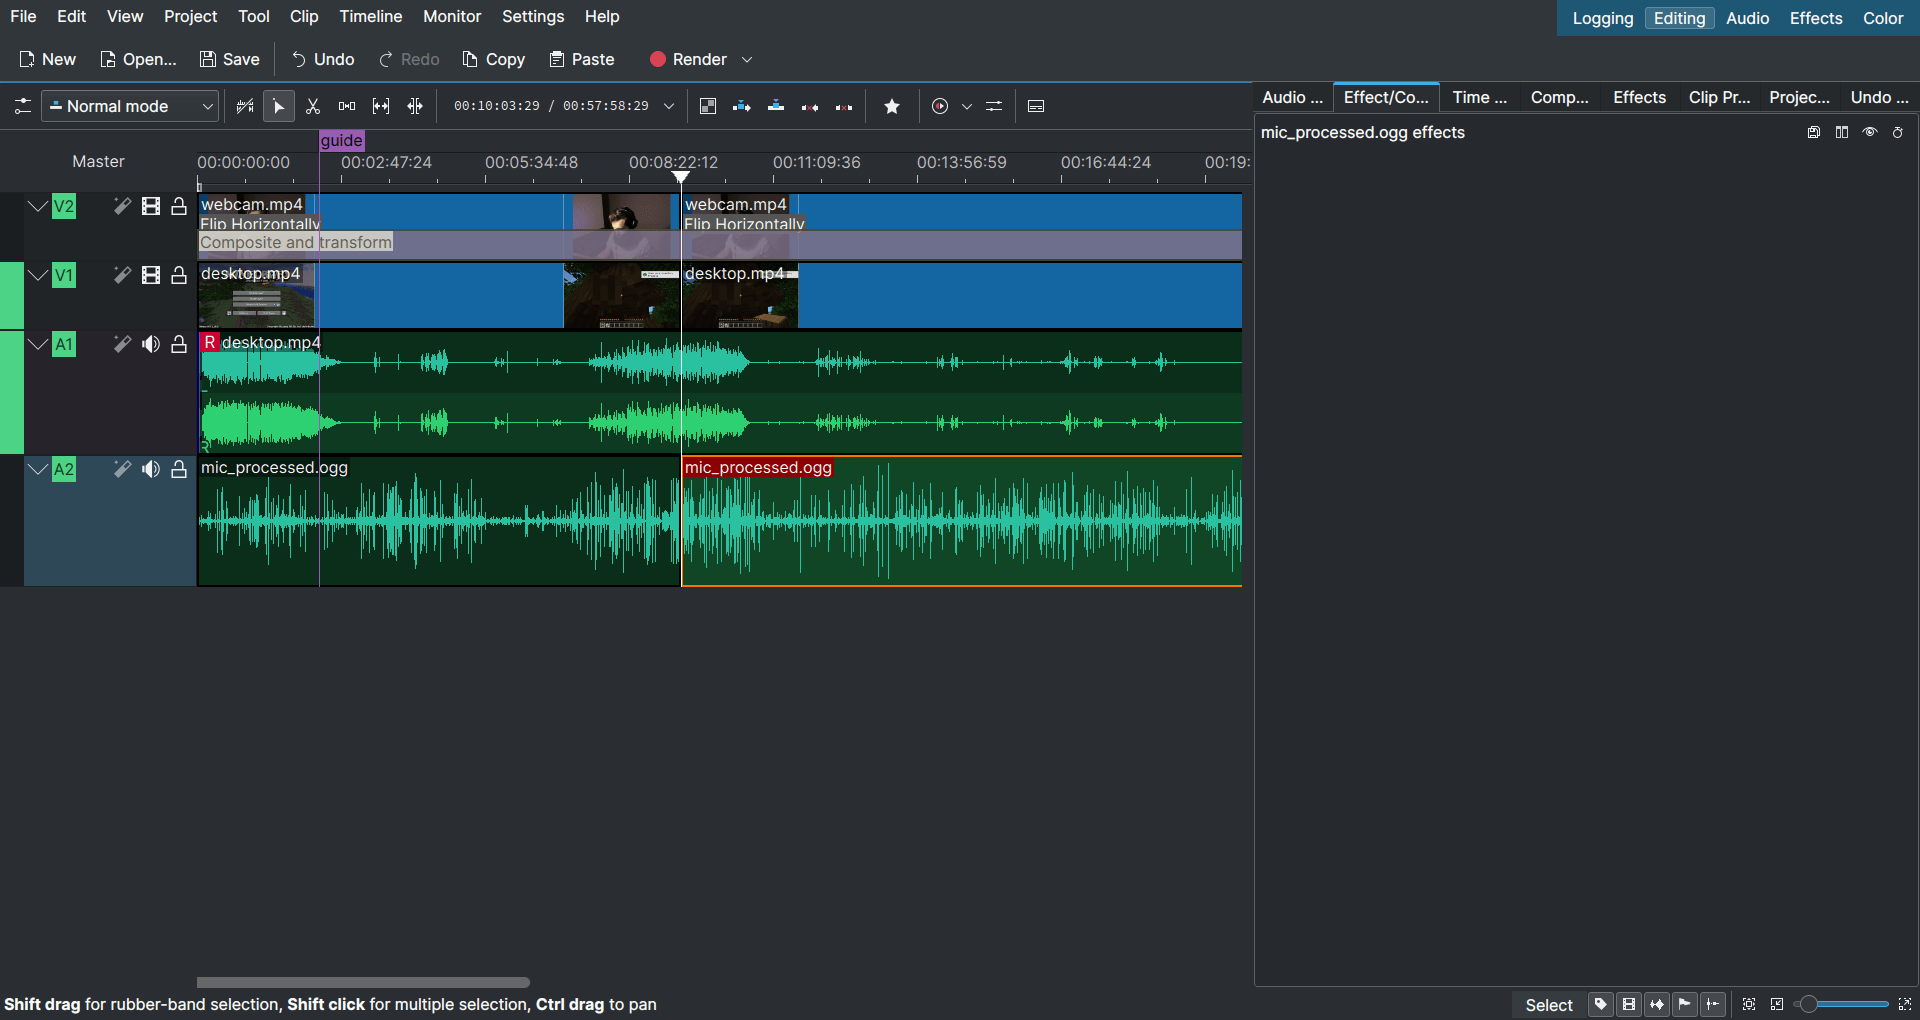Open timeline settings with the sliders icon
This screenshot has width=1920, height=1020.
(x=993, y=106)
